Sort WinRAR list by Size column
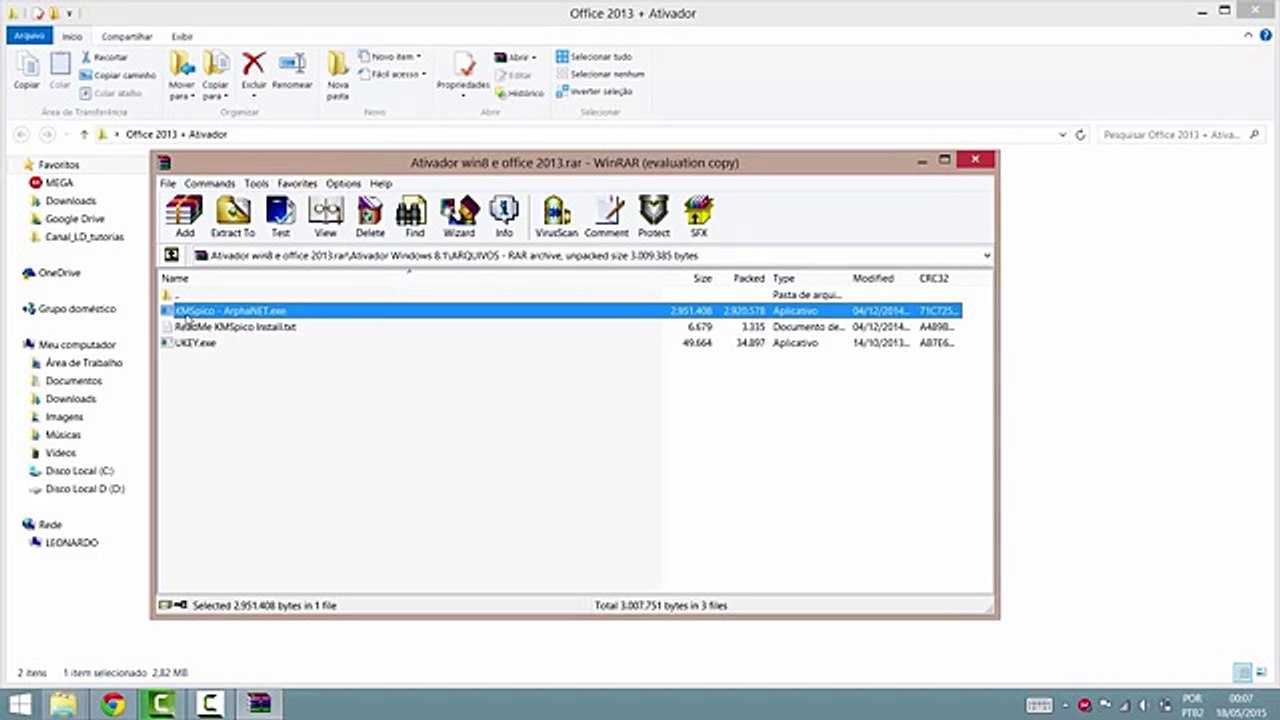Viewport: 1280px width, 720px height. point(703,278)
